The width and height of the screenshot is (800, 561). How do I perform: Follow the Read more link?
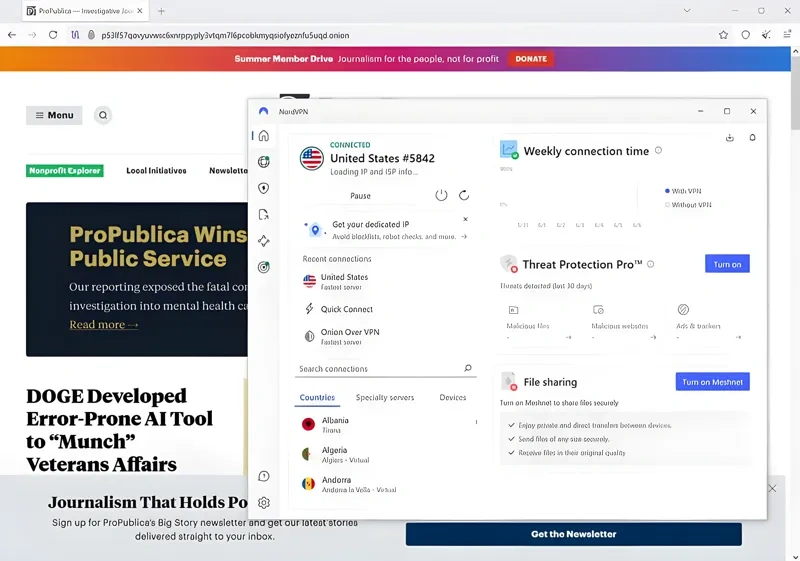[x=104, y=325]
